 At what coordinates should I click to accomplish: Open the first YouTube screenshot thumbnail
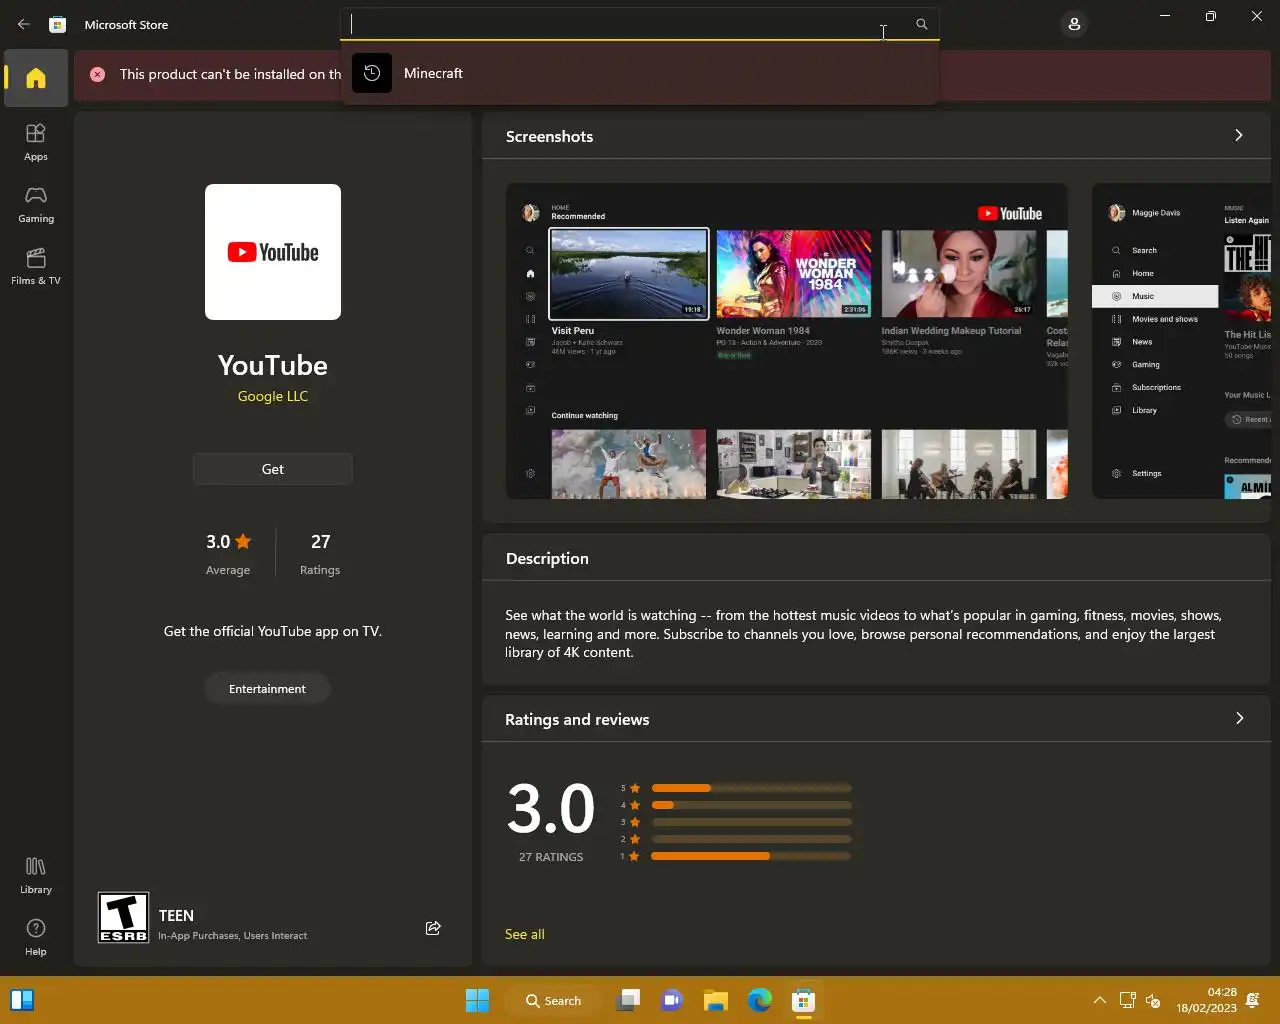(787, 341)
